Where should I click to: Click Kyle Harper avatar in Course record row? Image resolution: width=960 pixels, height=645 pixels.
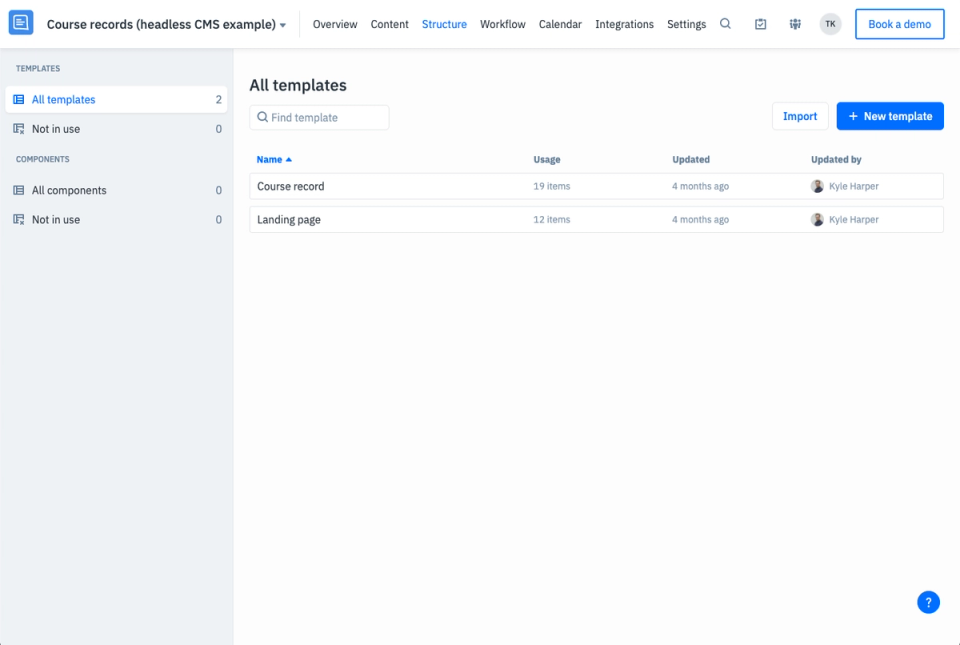pyautogui.click(x=817, y=186)
